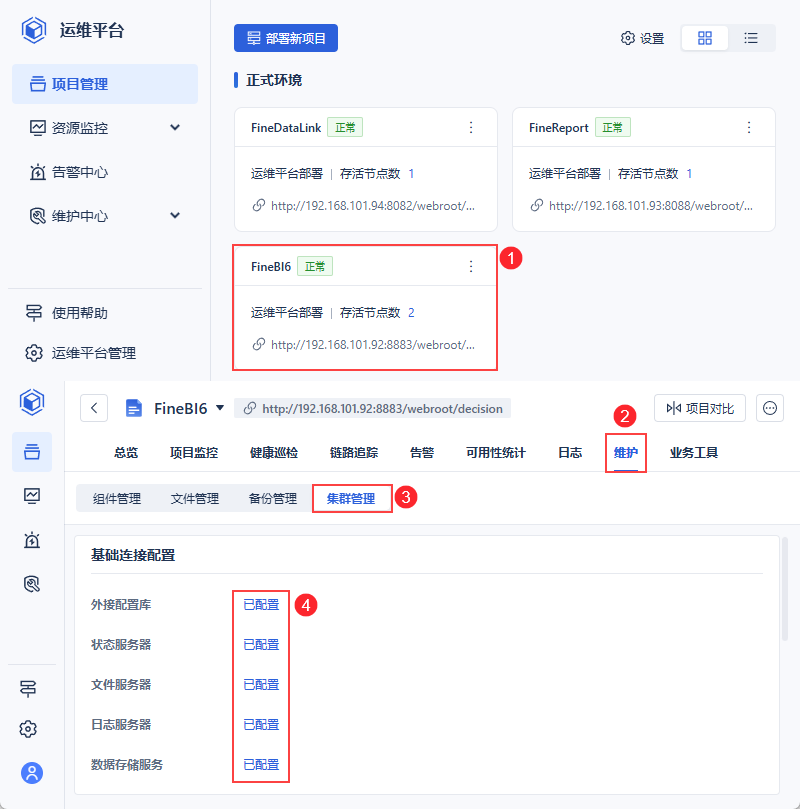
Task: Select collapsed sidebar alarm center icon
Action: (x=32, y=540)
